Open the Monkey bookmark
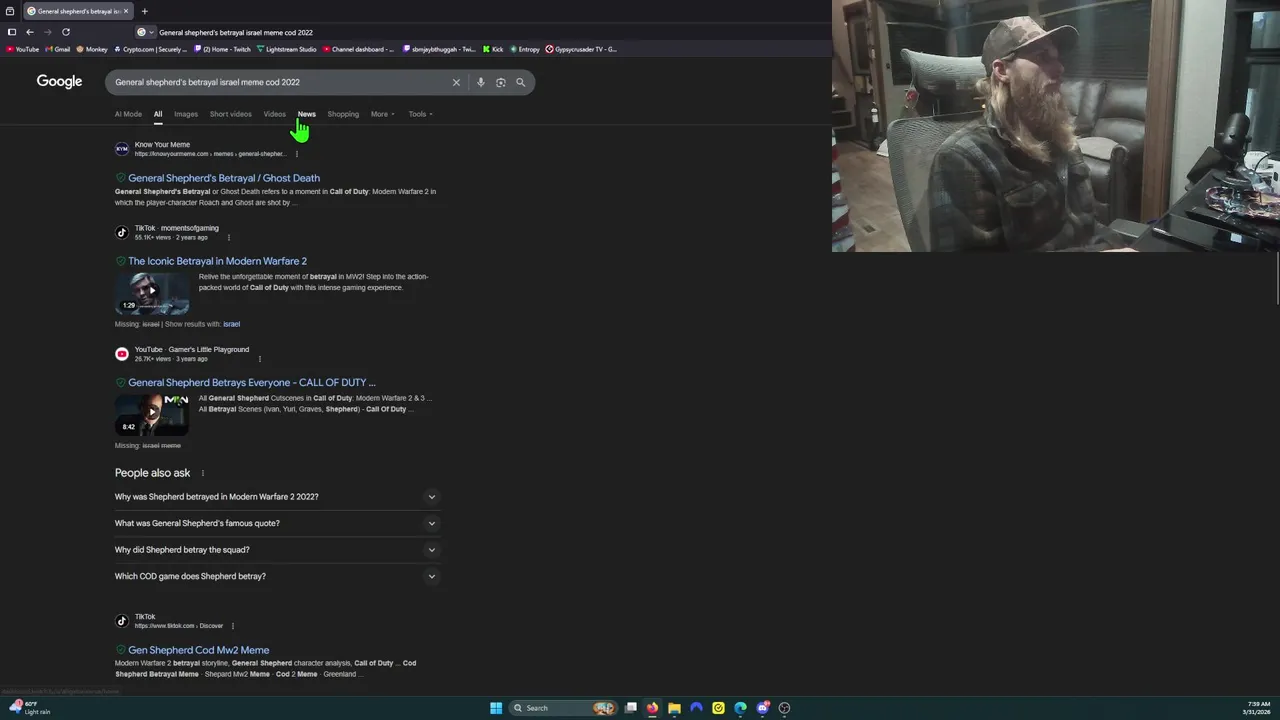This screenshot has height=720, width=1280. click(92, 49)
